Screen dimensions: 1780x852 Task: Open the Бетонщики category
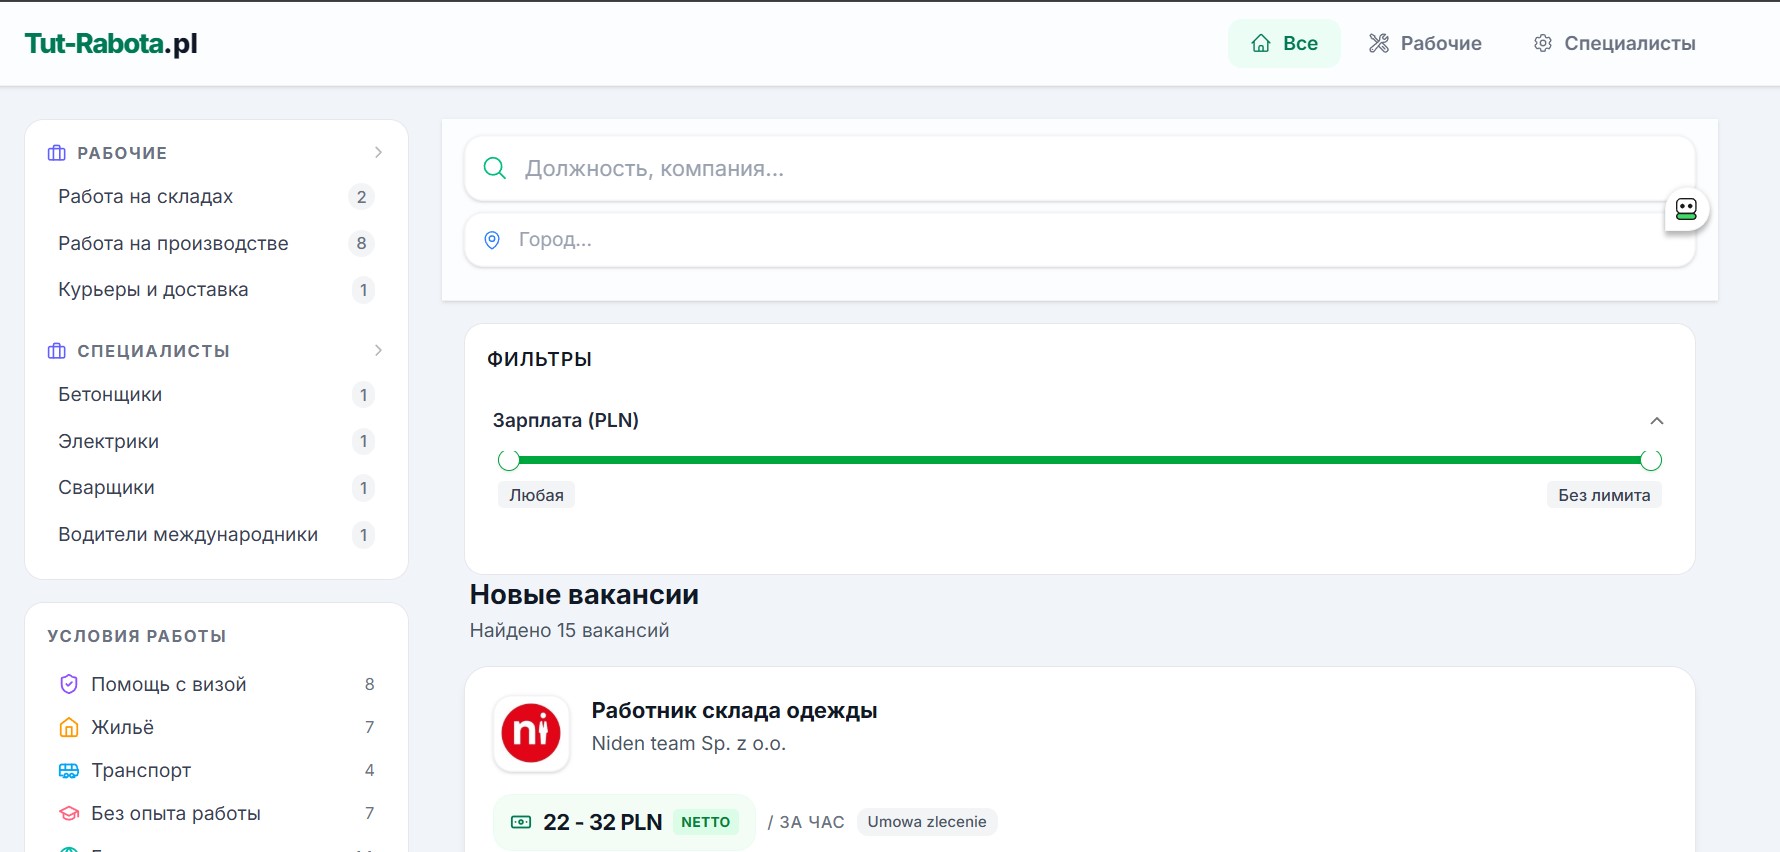tap(216, 395)
